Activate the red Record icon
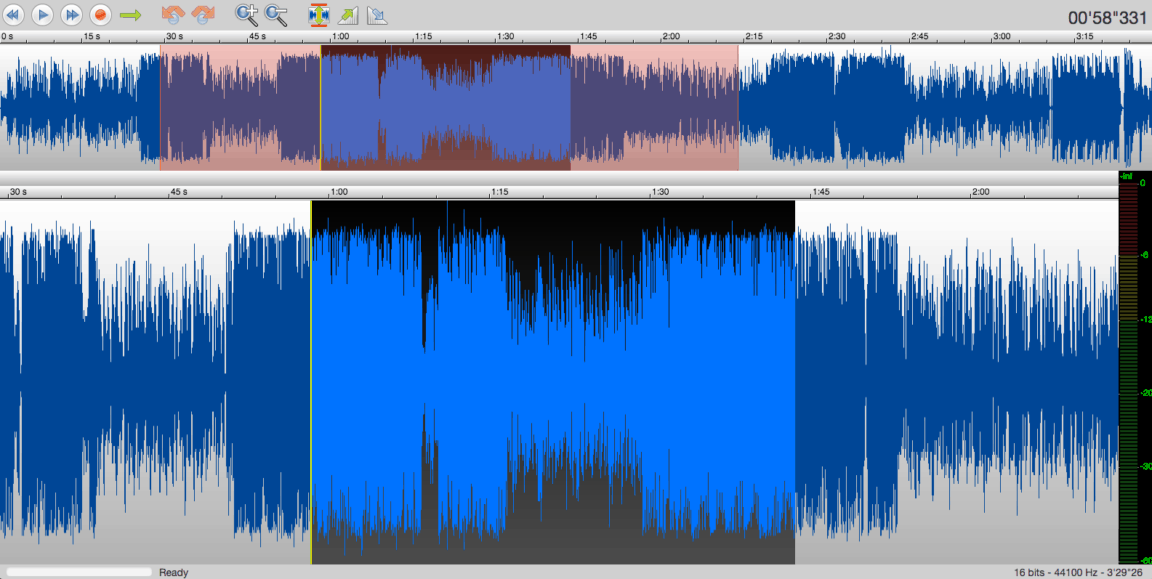Image resolution: width=1152 pixels, height=579 pixels. coord(99,15)
